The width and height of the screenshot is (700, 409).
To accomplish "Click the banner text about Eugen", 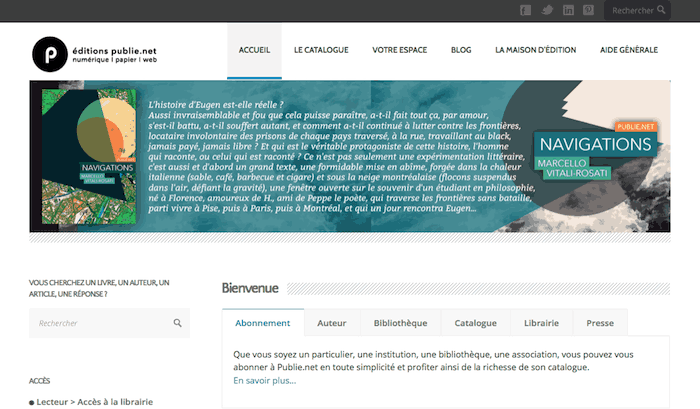I will click(x=340, y=156).
